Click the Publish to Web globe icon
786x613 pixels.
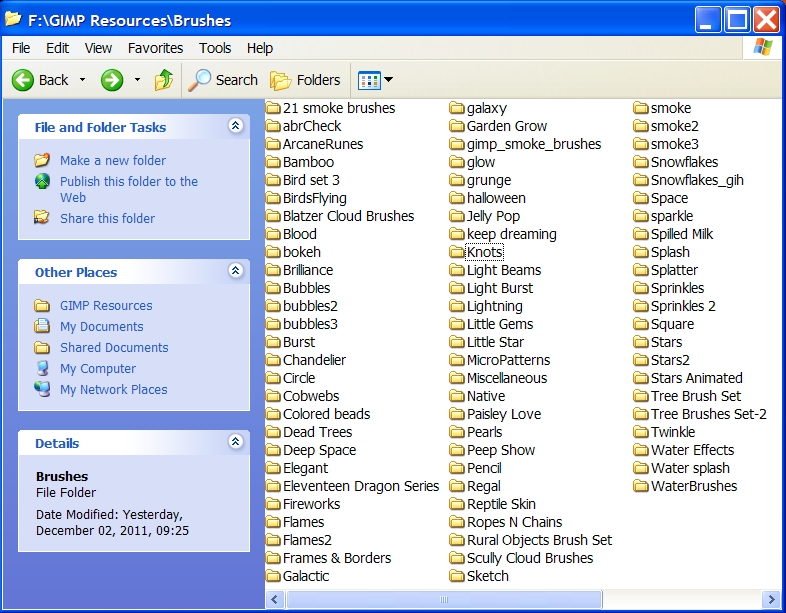[x=42, y=181]
